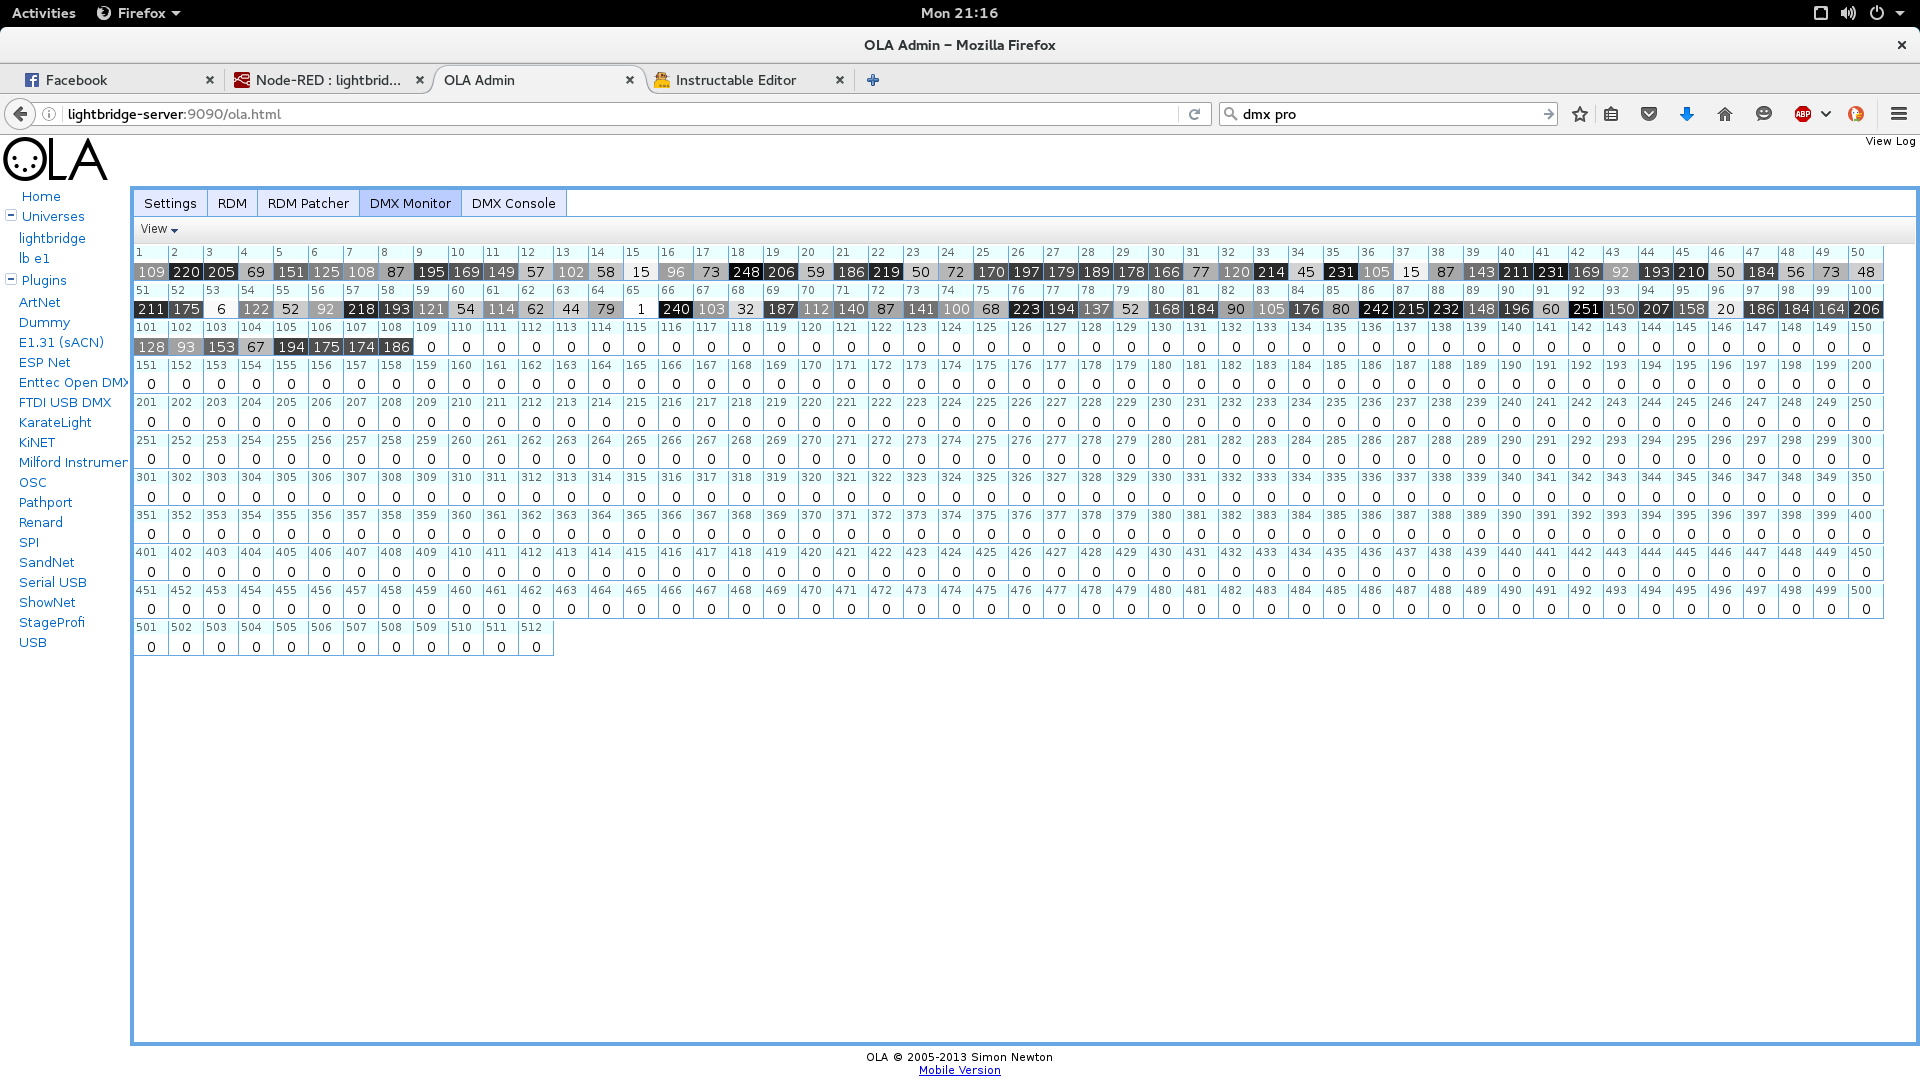The image size is (1920, 1080).
Task: Select the DMX Console tab
Action: (x=513, y=203)
